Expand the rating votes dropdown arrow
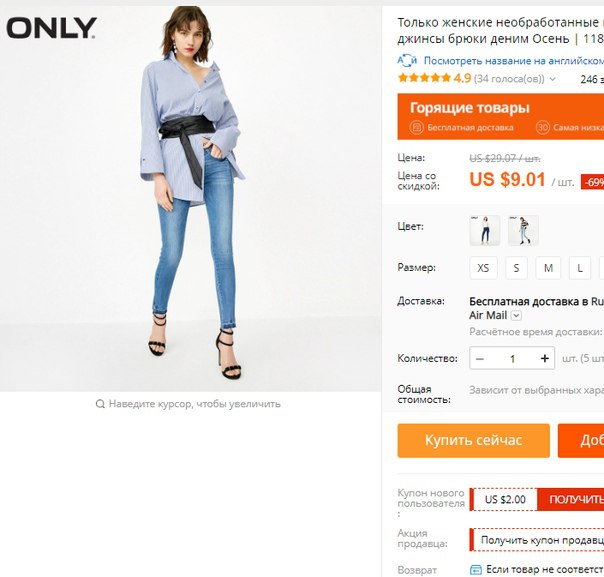This screenshot has height=577, width=604. [552, 79]
